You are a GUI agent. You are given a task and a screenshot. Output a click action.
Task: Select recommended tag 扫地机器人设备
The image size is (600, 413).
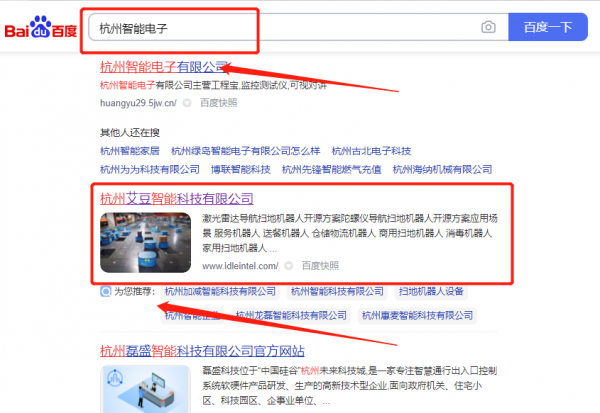click(x=431, y=292)
